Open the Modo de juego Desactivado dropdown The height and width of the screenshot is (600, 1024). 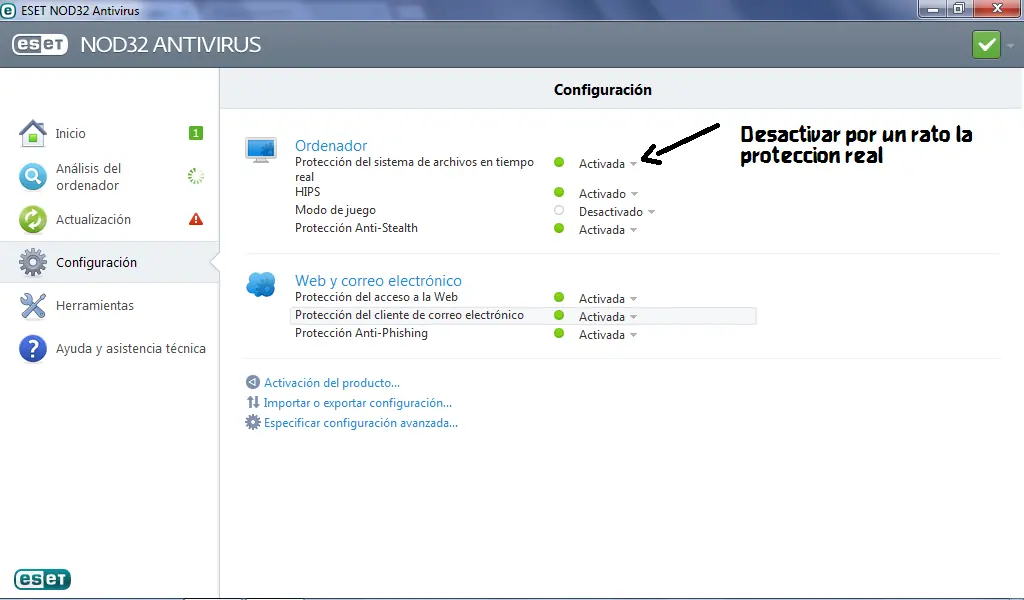[x=617, y=212]
